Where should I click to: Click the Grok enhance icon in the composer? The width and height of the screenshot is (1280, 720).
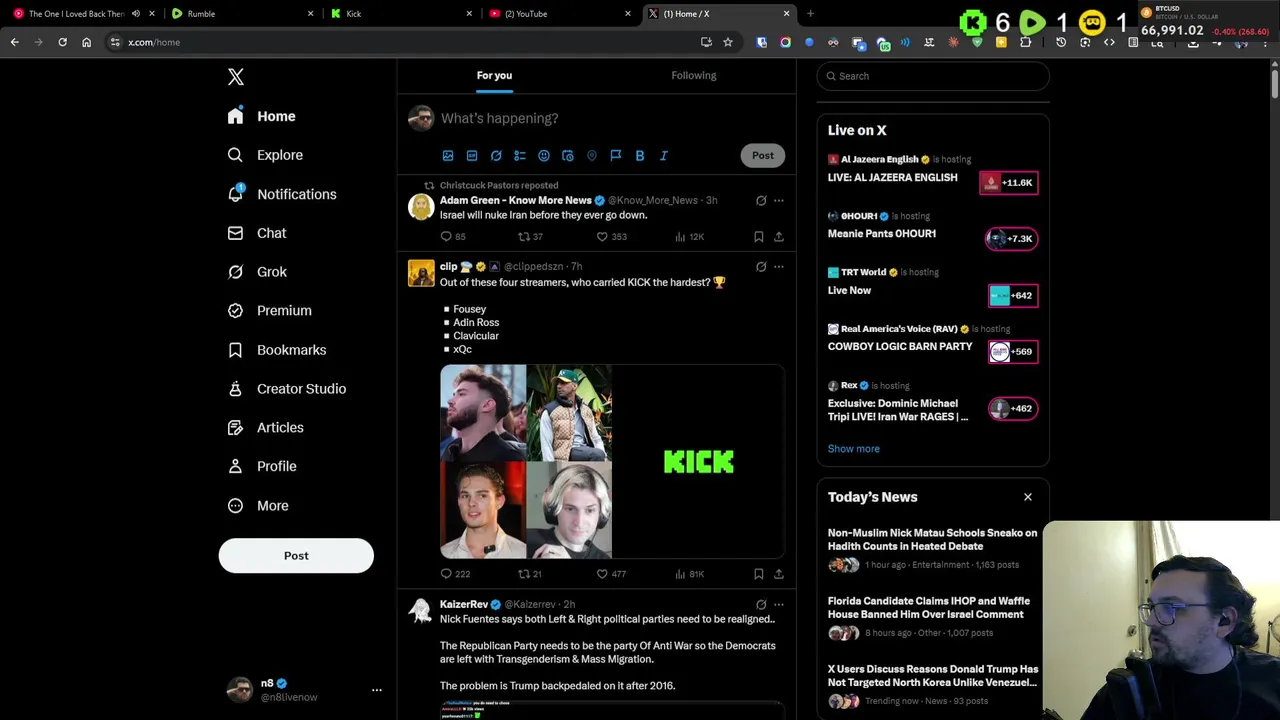click(x=496, y=156)
